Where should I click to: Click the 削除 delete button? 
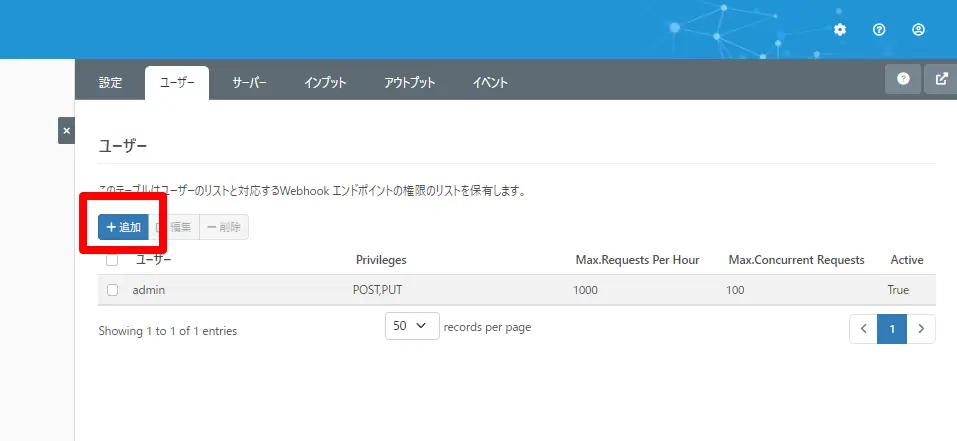[224, 227]
